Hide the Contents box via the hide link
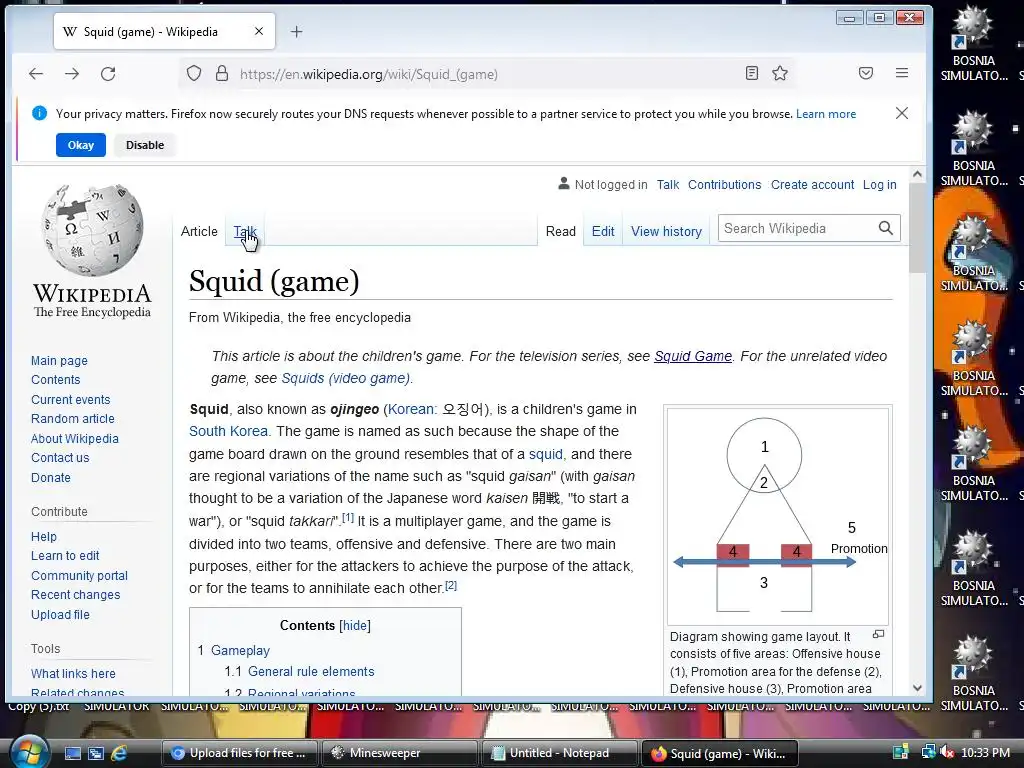The width and height of the screenshot is (1024, 768). coord(355,625)
